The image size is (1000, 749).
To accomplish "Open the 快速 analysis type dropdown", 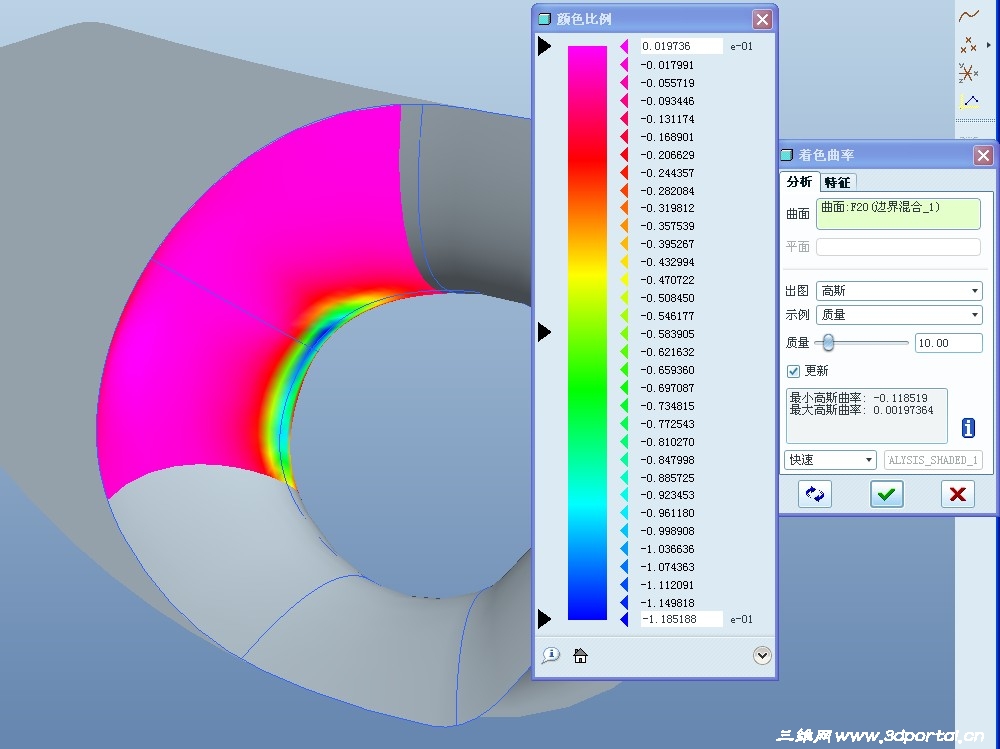I will (830, 459).
